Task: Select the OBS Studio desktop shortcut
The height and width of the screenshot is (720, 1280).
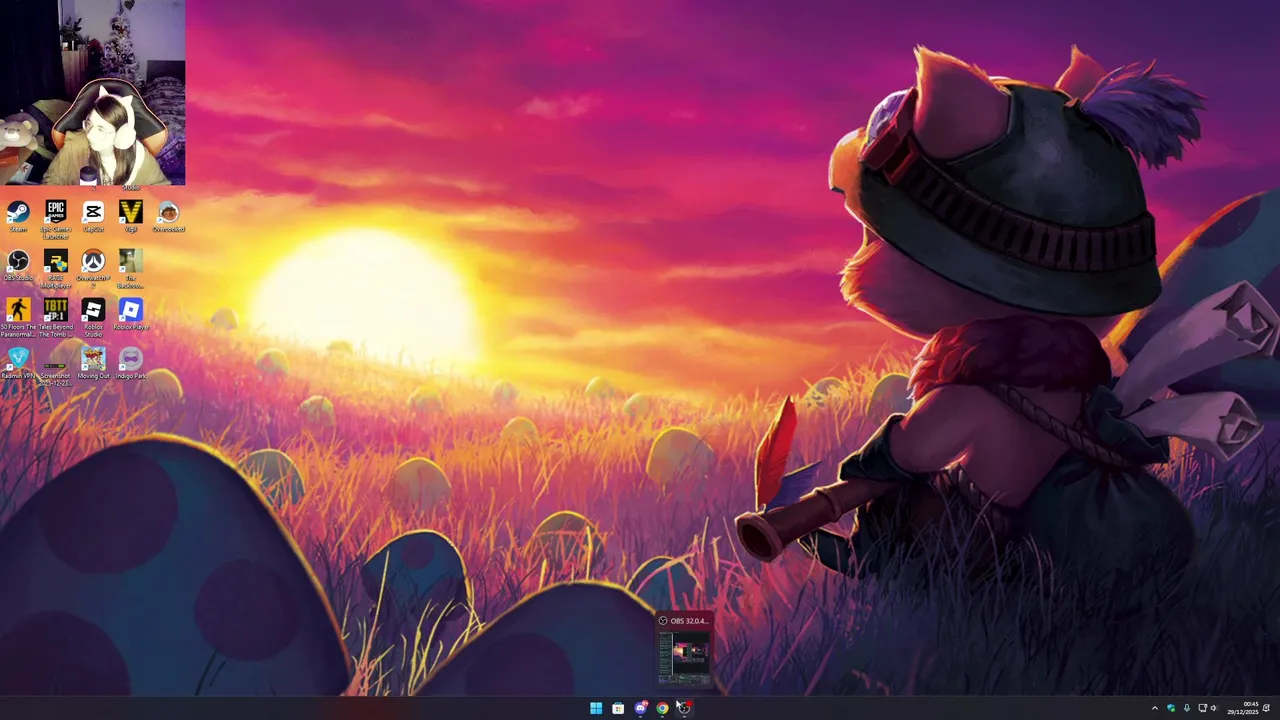Action: coord(18,266)
